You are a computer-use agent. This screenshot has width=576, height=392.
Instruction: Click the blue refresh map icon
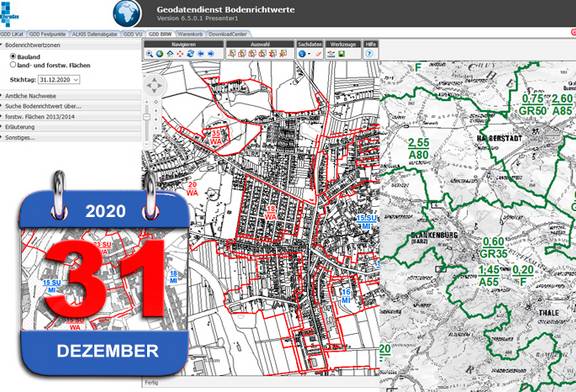(x=190, y=54)
